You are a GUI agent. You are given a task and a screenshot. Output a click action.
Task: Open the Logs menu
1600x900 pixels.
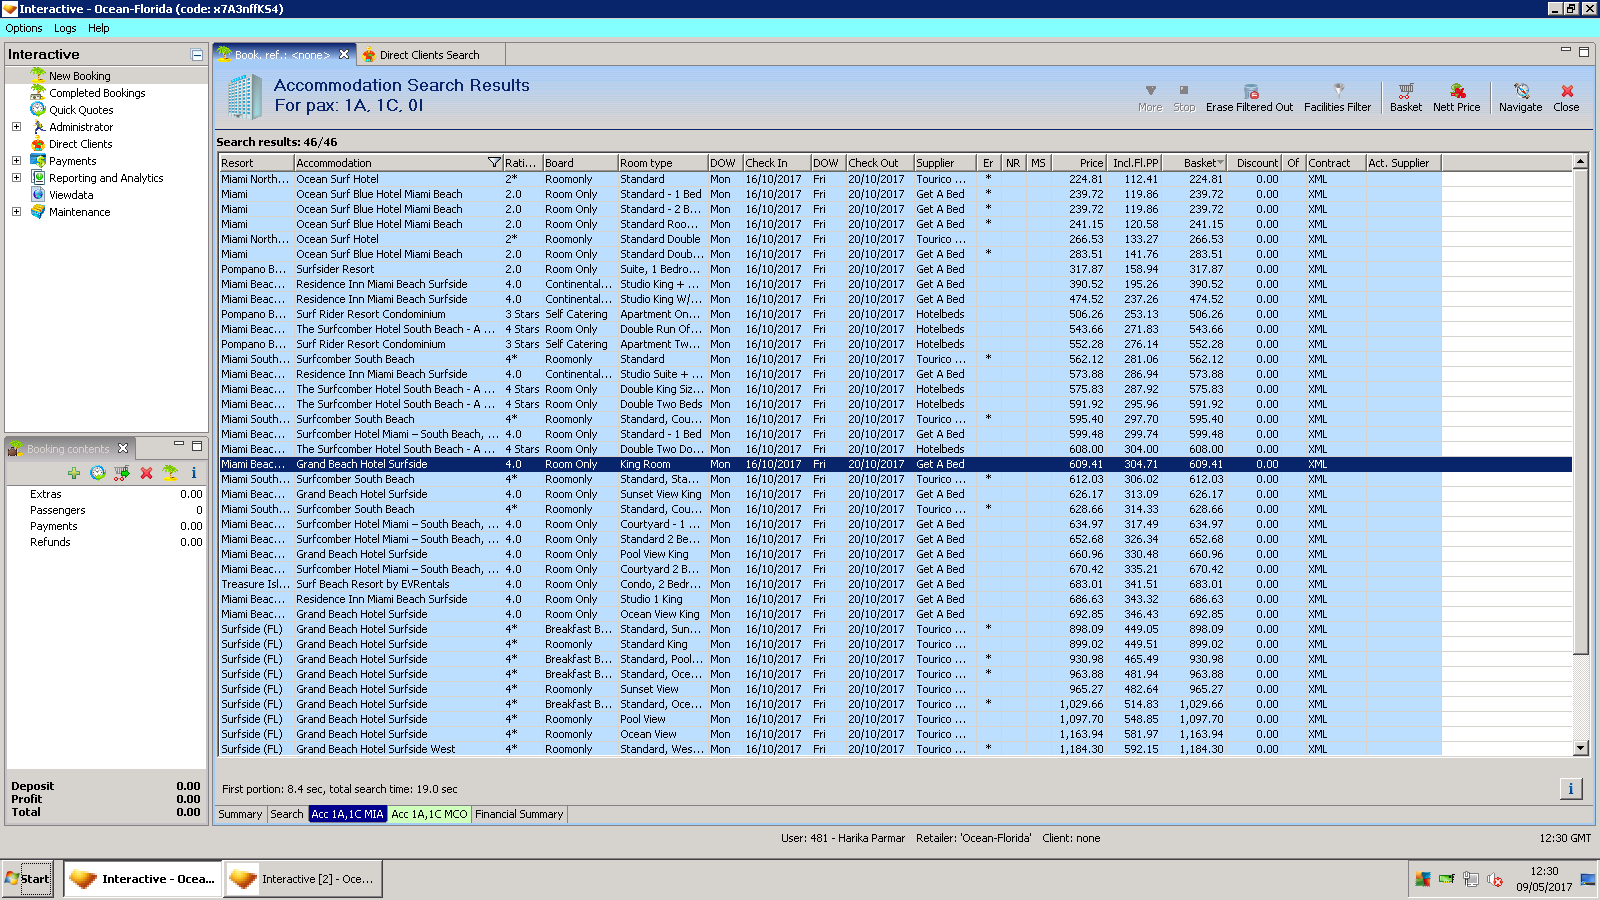(x=65, y=28)
